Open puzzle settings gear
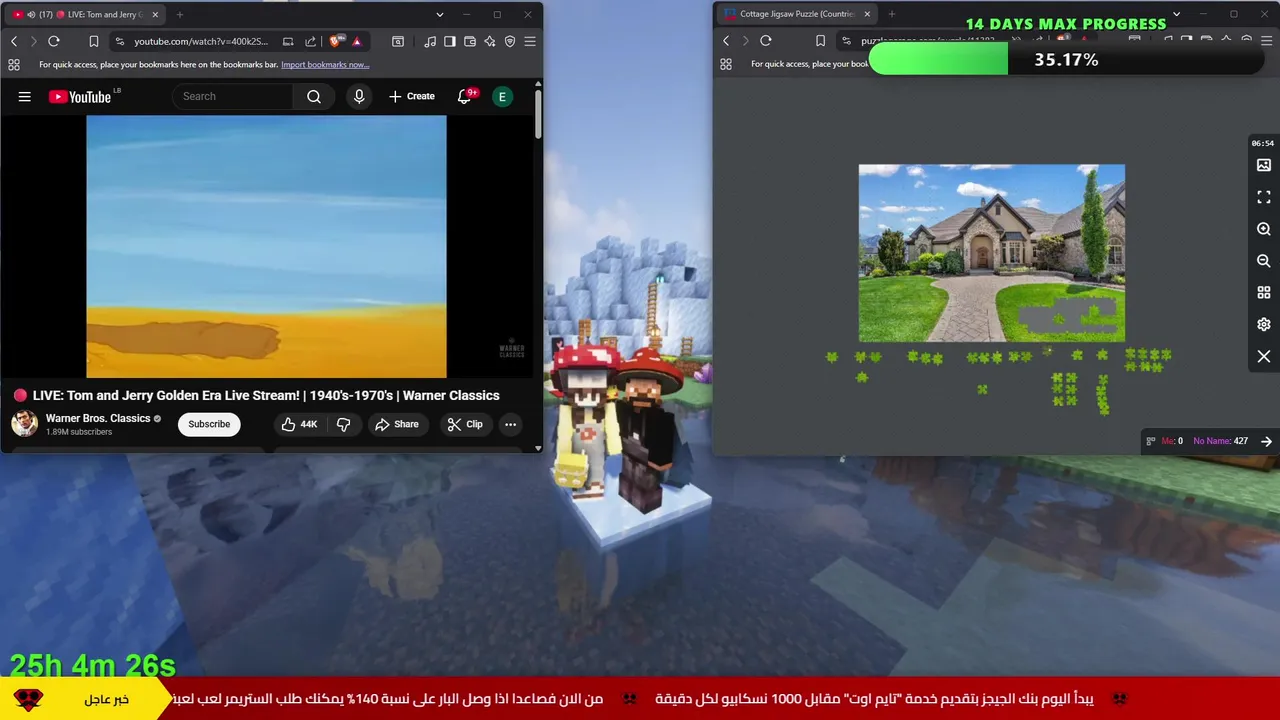1280x720 pixels. tap(1264, 325)
